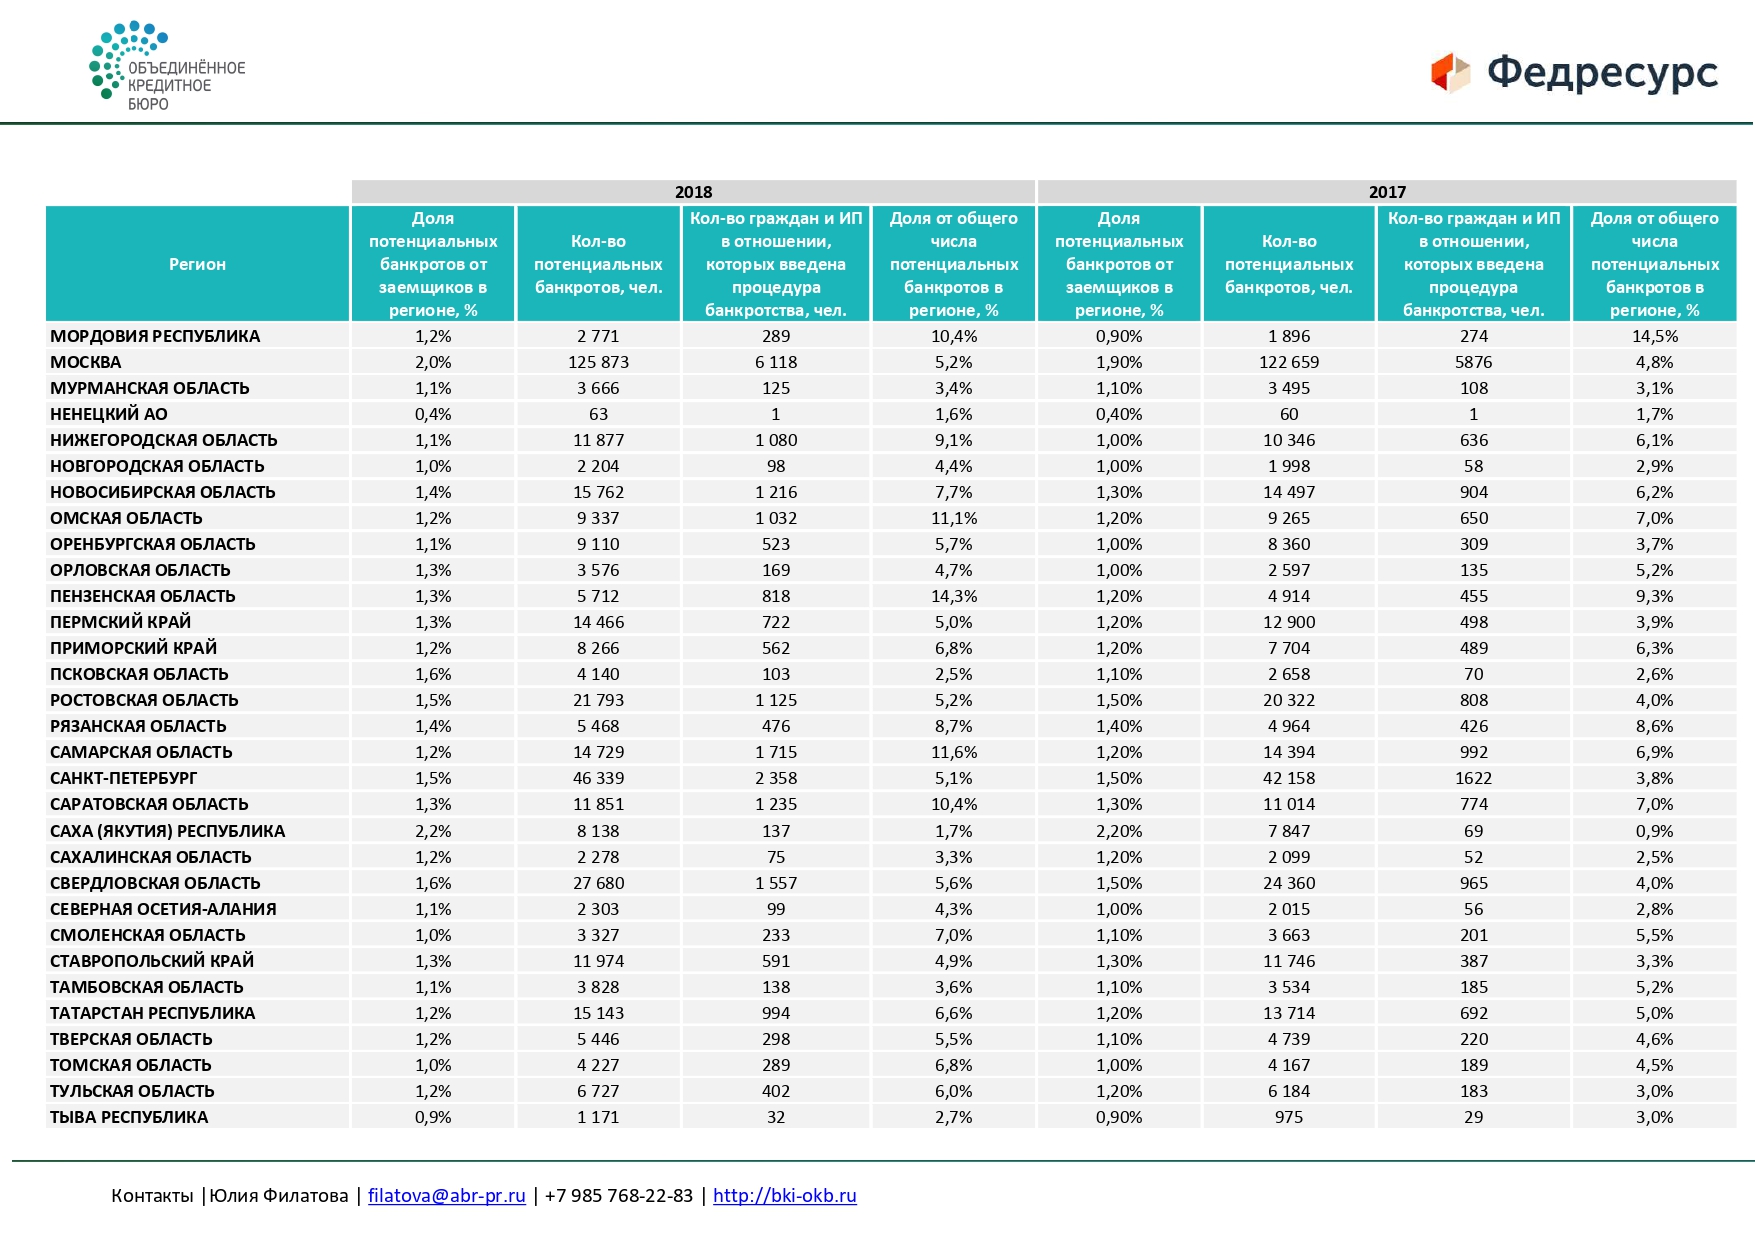The width and height of the screenshot is (1755, 1241).
Task: Click the value 11,6% for Самарская область
Action: tap(954, 752)
